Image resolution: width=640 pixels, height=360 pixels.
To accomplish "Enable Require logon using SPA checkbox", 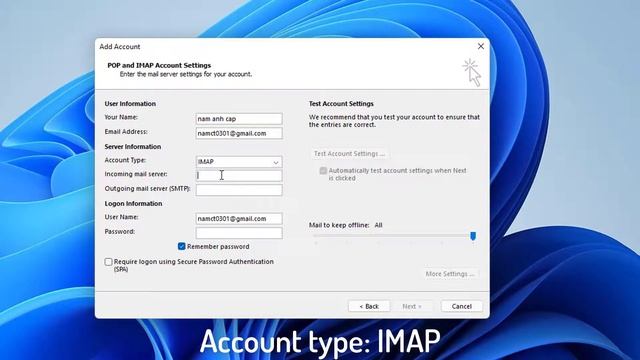I will click(108, 262).
